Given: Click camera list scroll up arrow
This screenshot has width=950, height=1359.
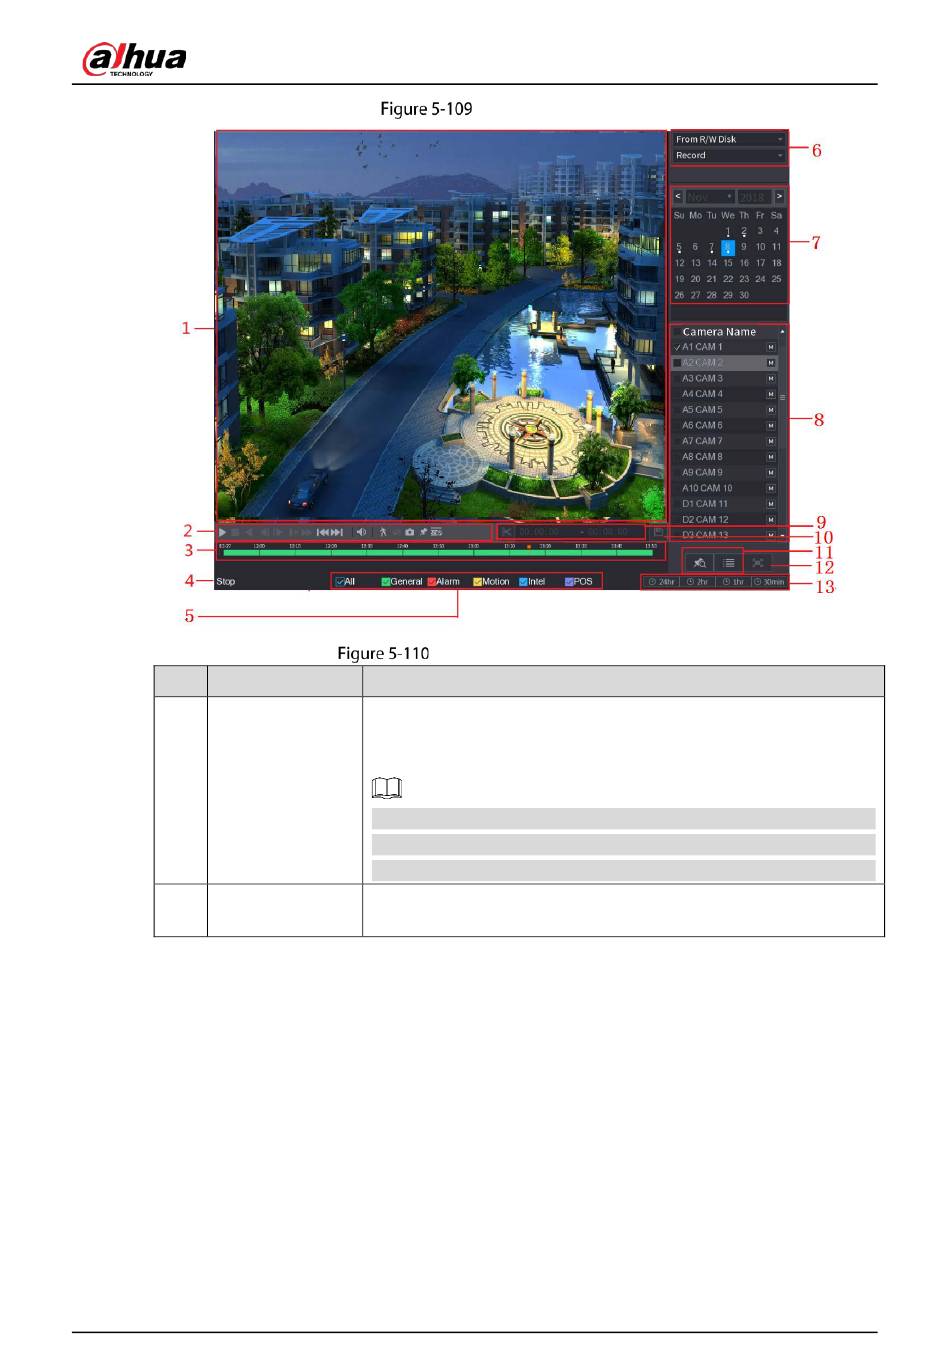Looking at the screenshot, I should click(782, 332).
